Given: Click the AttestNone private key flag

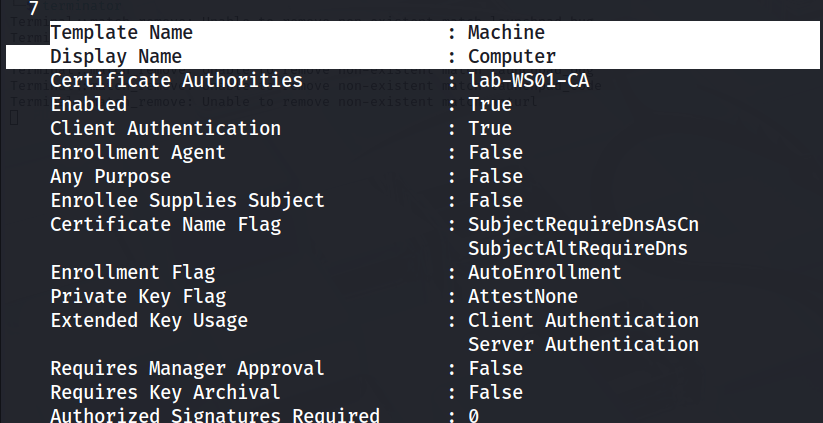Looking at the screenshot, I should [523, 296].
